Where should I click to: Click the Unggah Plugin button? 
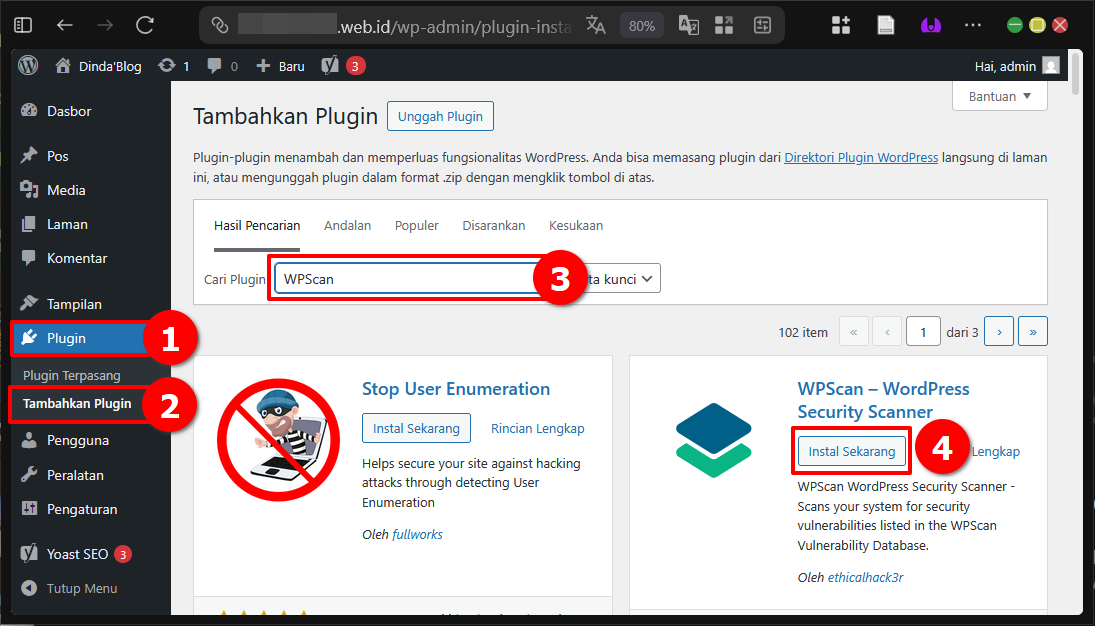click(440, 115)
